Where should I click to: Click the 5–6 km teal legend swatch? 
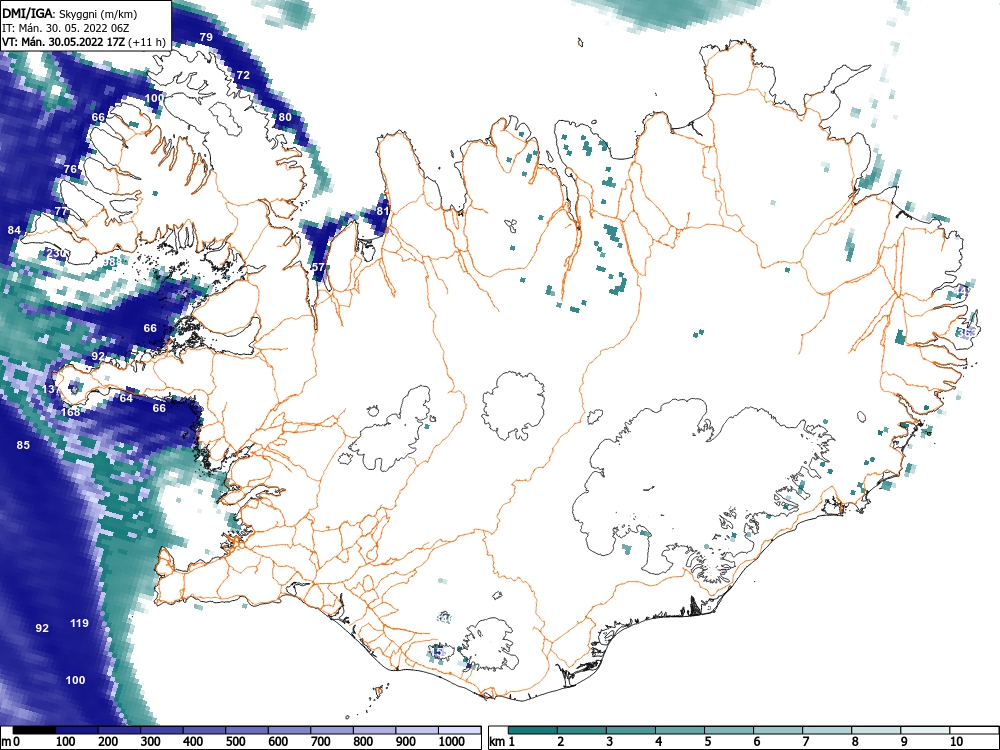point(729,730)
